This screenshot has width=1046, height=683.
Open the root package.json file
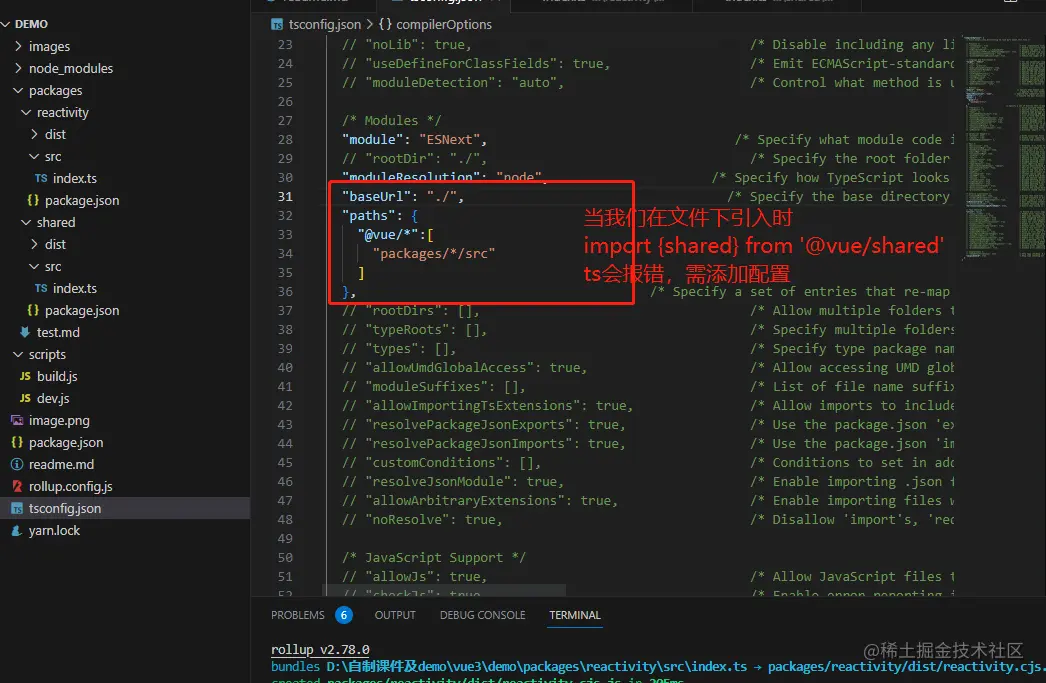point(66,442)
